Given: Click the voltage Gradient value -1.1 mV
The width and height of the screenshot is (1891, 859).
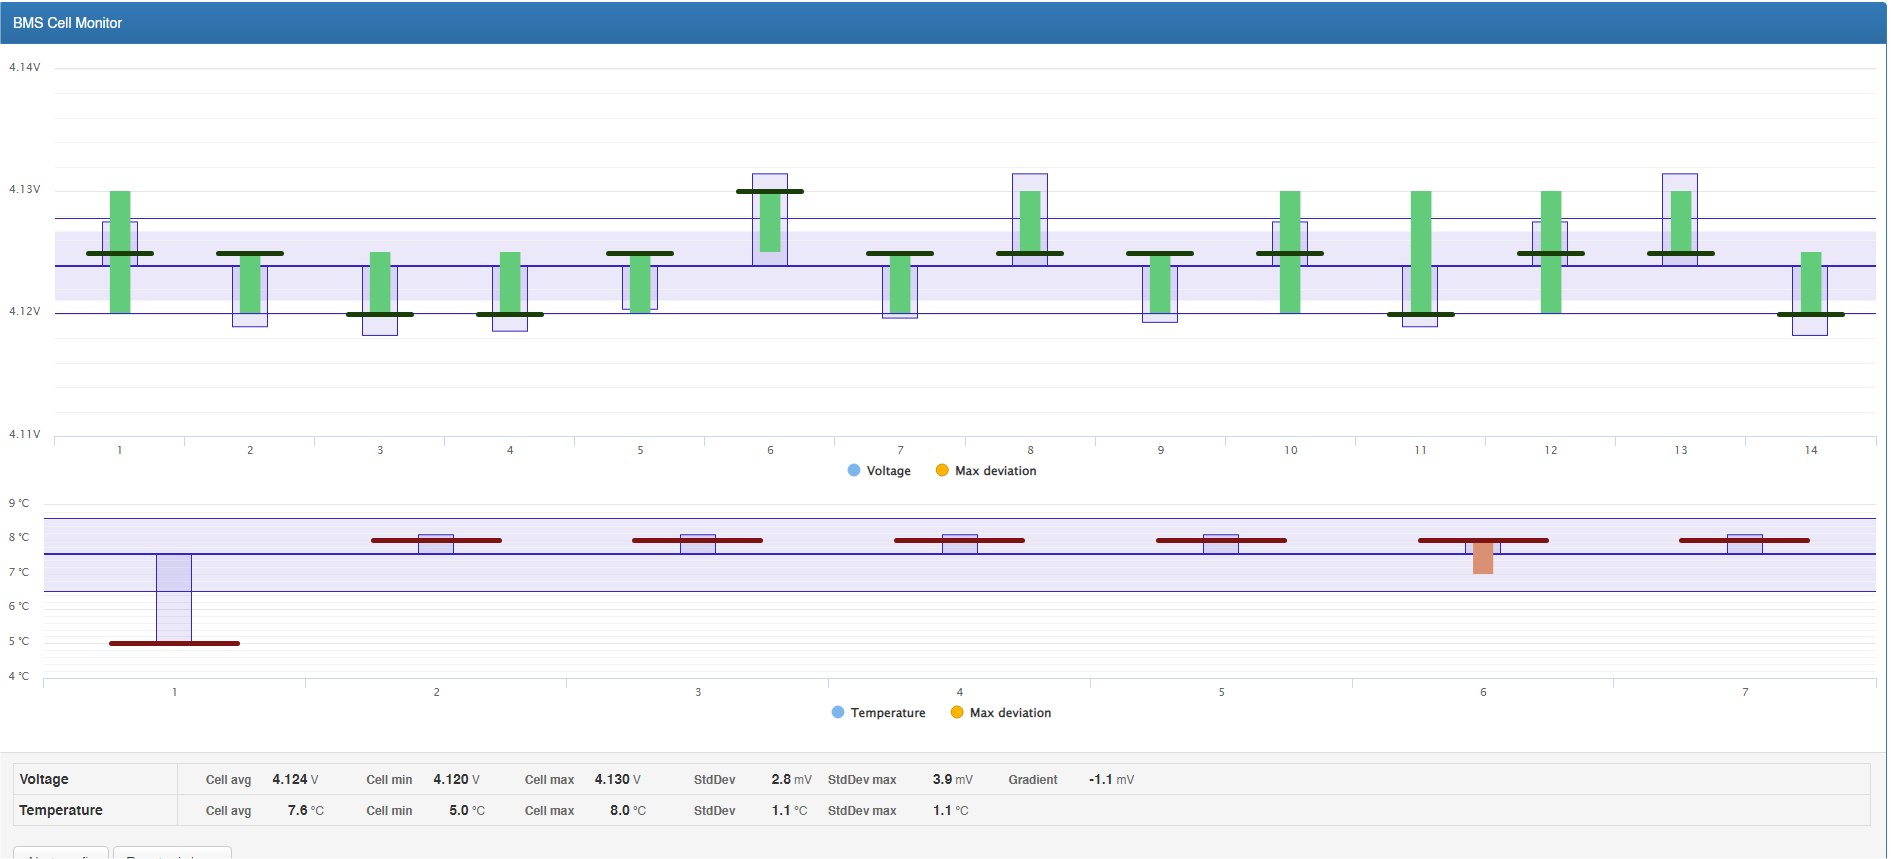Looking at the screenshot, I should [x=1110, y=780].
